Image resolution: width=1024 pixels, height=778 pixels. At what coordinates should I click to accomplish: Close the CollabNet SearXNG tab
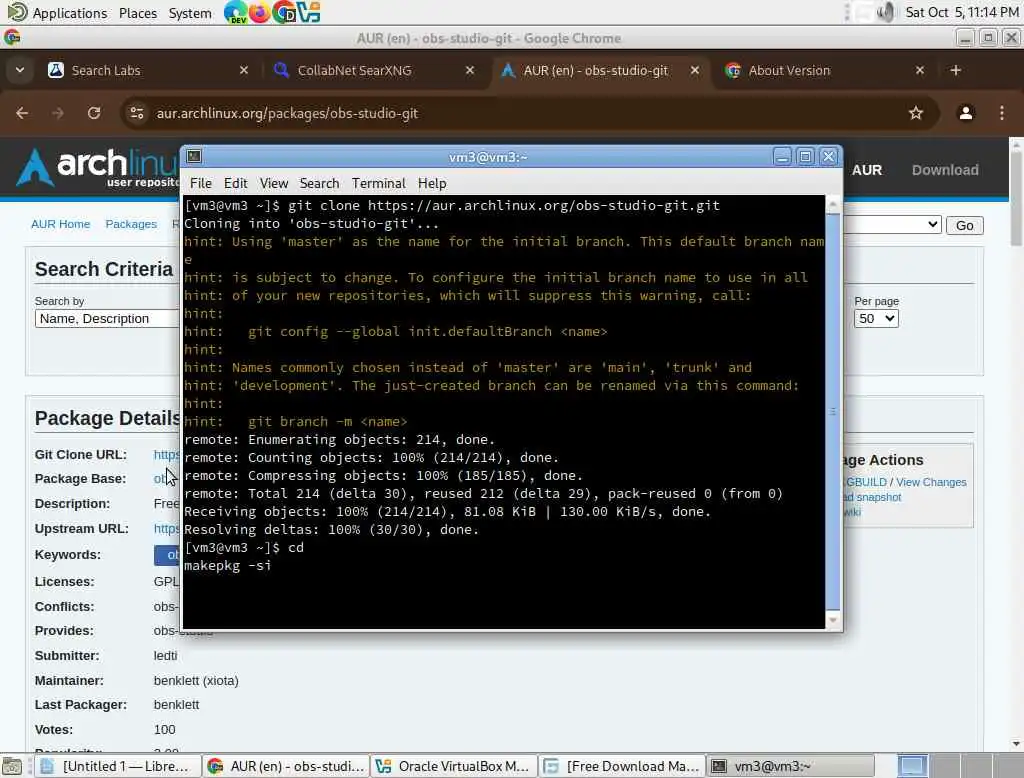tap(470, 70)
